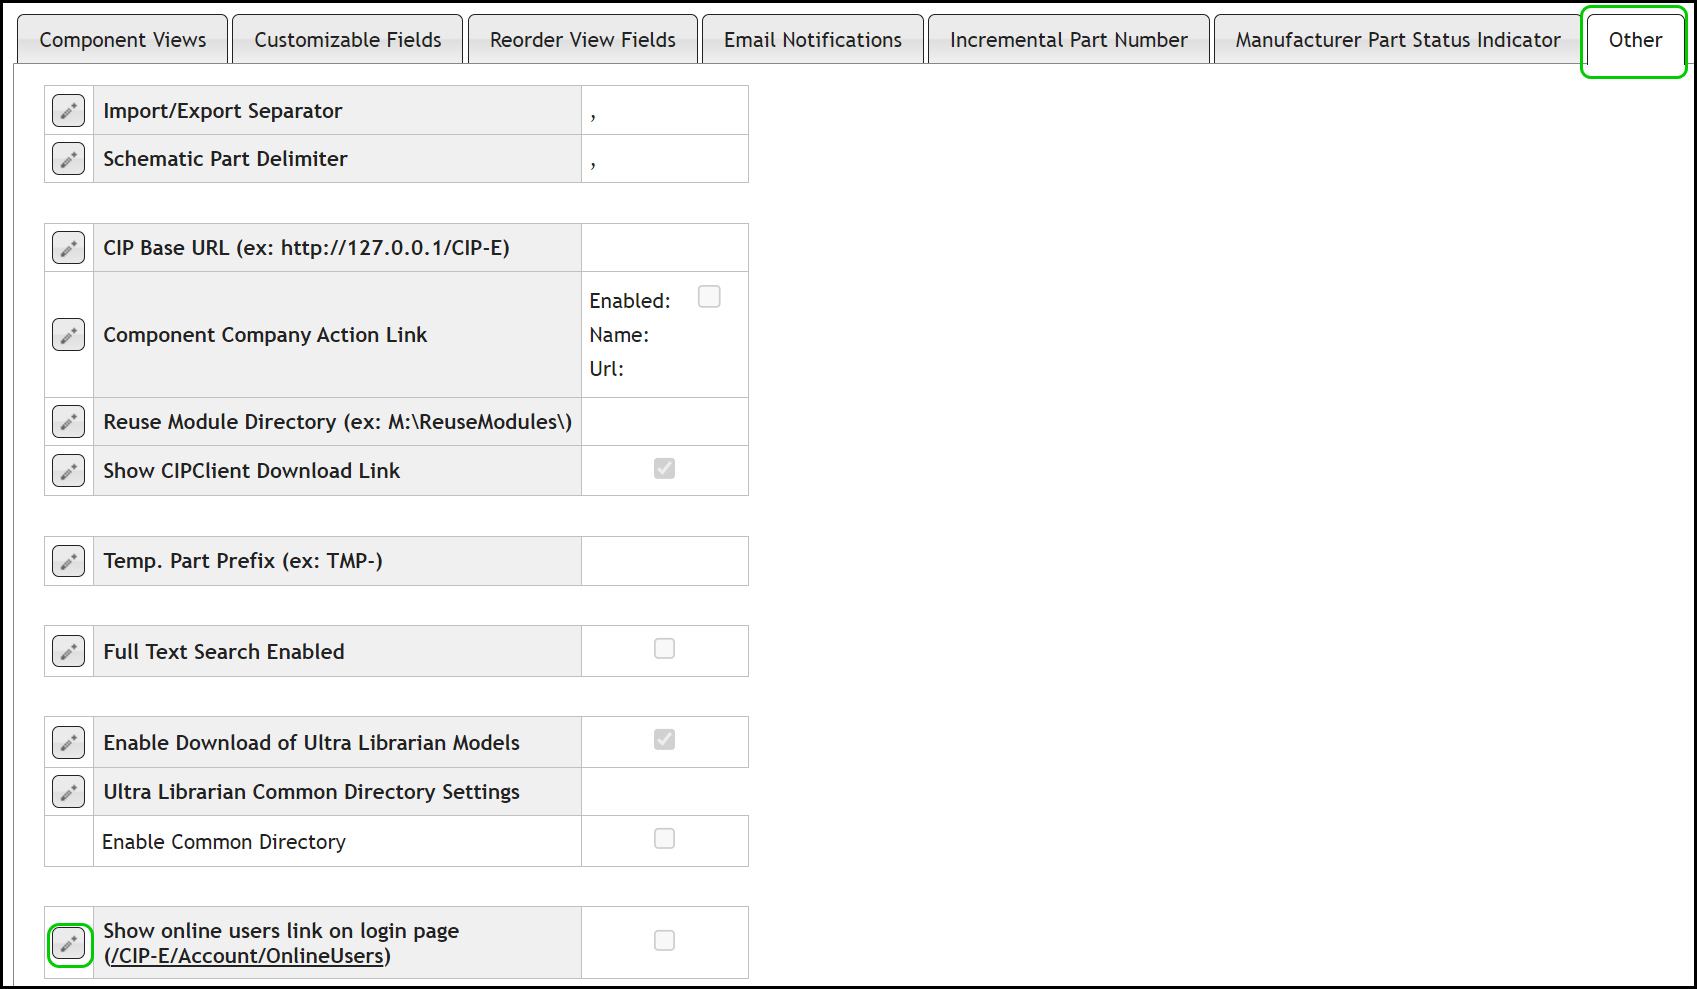
Task: Enable the Full Text Search checkbox
Action: (x=664, y=648)
